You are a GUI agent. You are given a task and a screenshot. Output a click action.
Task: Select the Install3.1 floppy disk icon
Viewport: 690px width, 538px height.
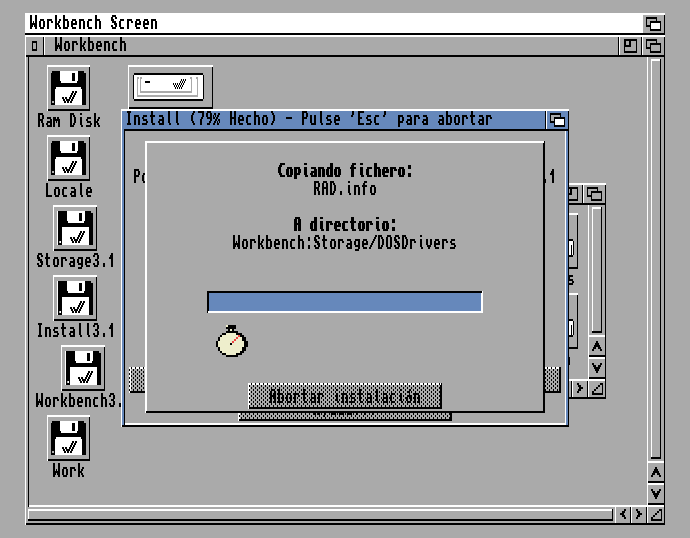coord(75,298)
